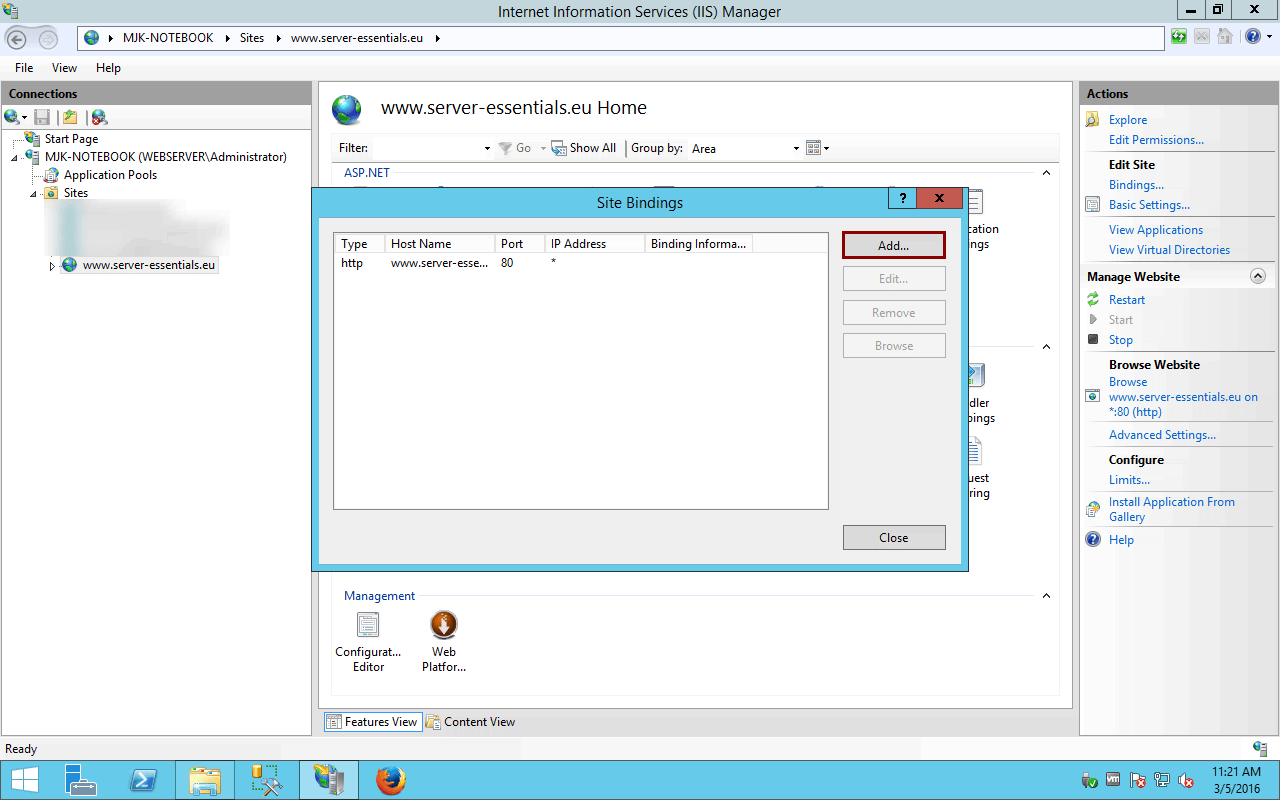1280x800 pixels.
Task: Click the Forward navigation arrow
Action: click(47, 39)
